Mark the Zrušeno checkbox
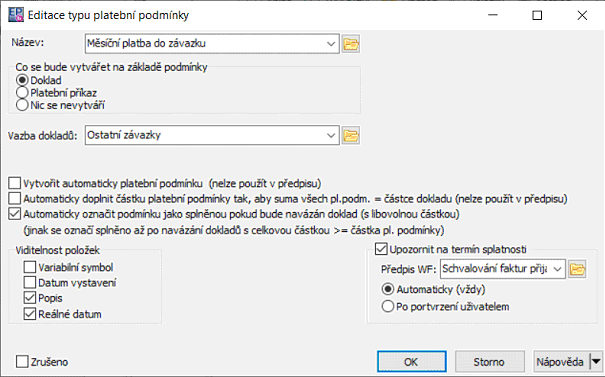The width and height of the screenshot is (605, 377). click(22, 362)
